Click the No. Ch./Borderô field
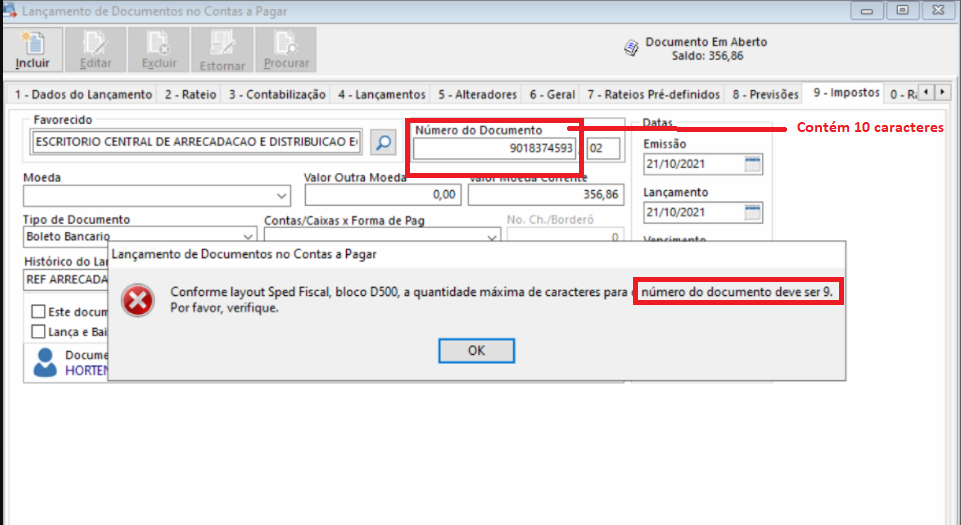 pos(564,236)
